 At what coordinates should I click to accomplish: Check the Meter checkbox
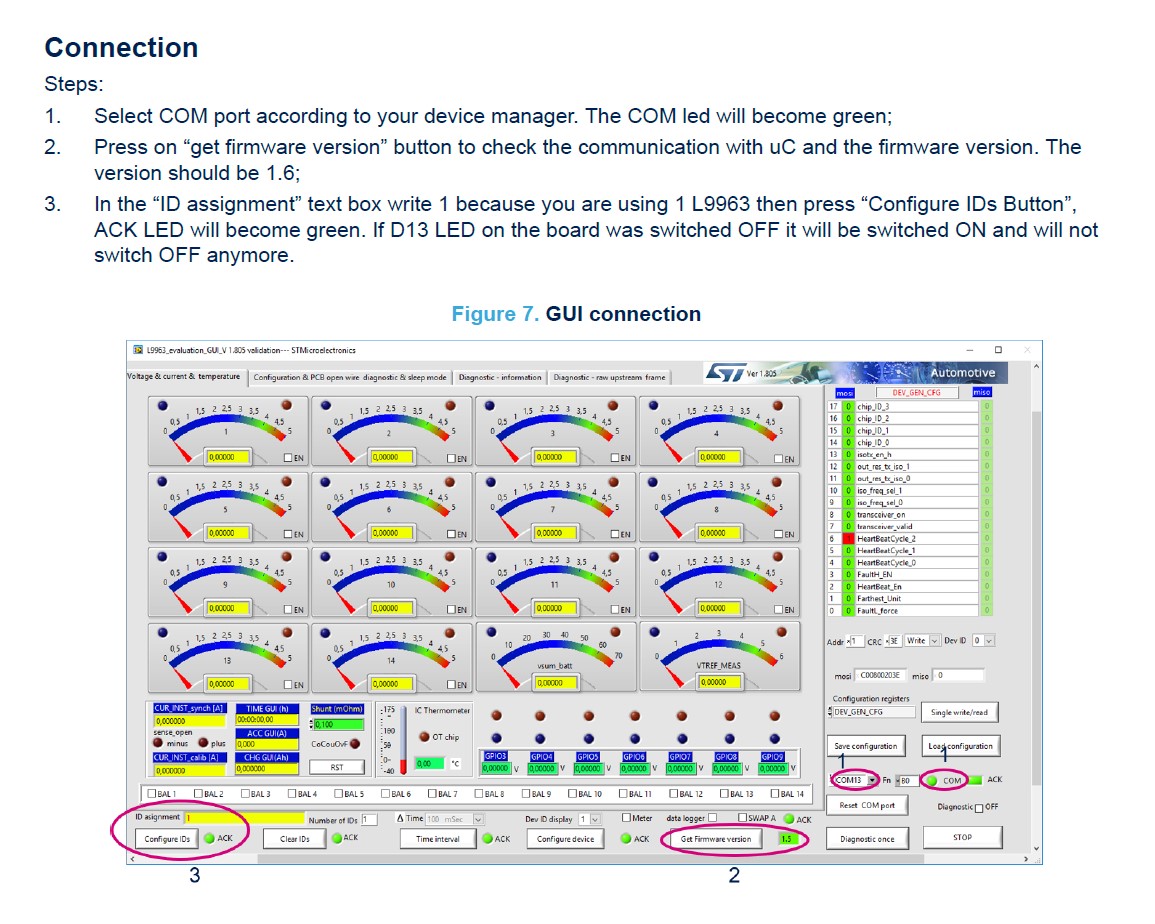(x=627, y=818)
